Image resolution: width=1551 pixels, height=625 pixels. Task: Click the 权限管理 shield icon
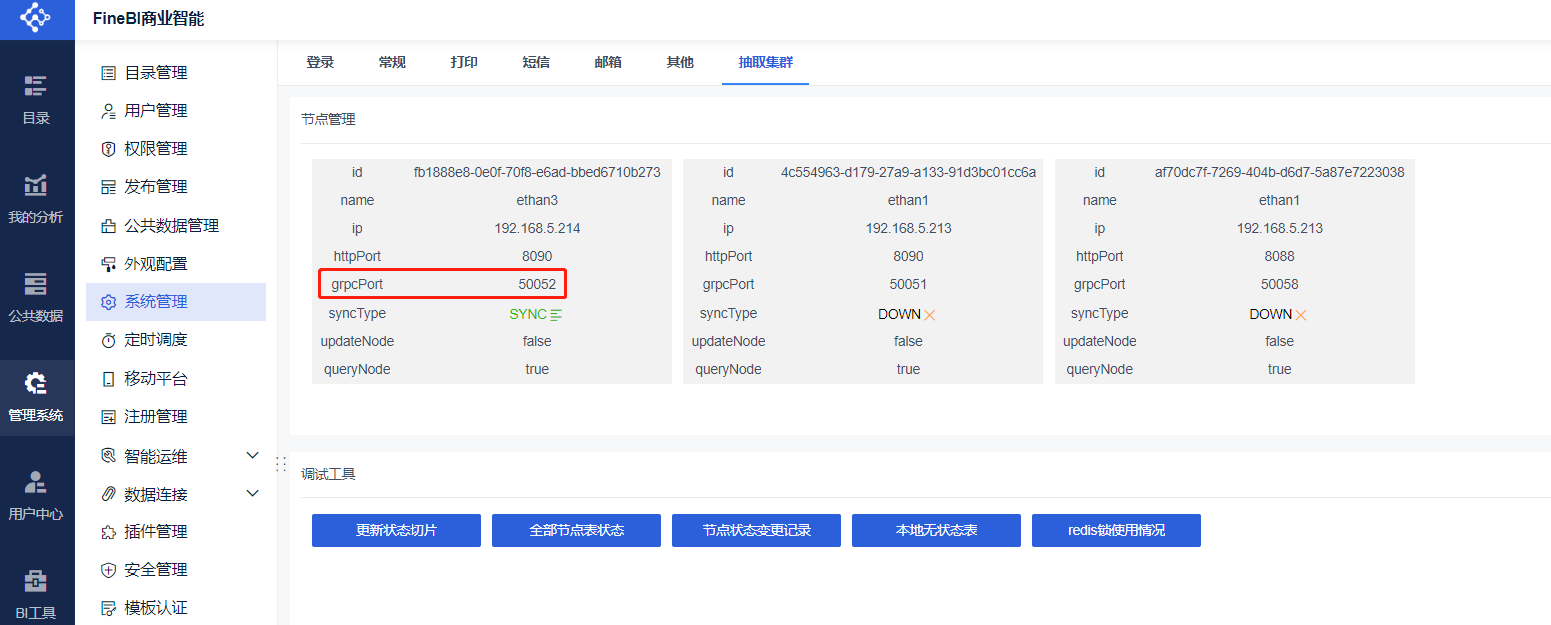tap(109, 149)
